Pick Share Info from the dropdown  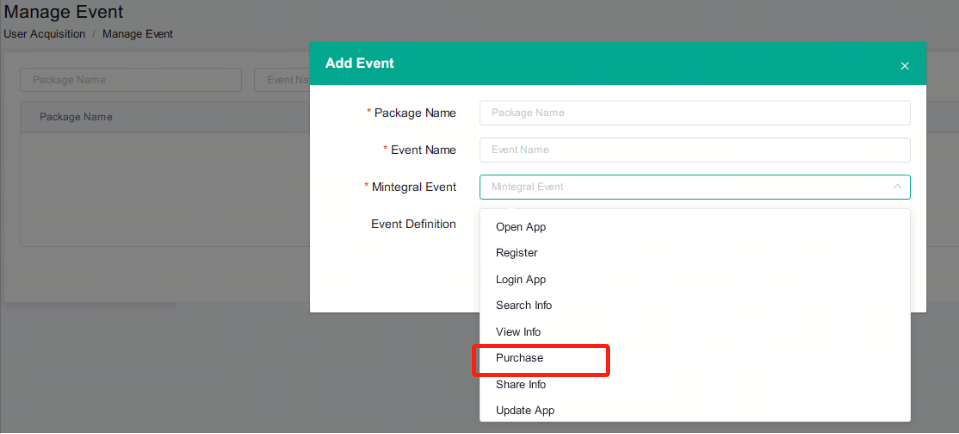click(521, 384)
